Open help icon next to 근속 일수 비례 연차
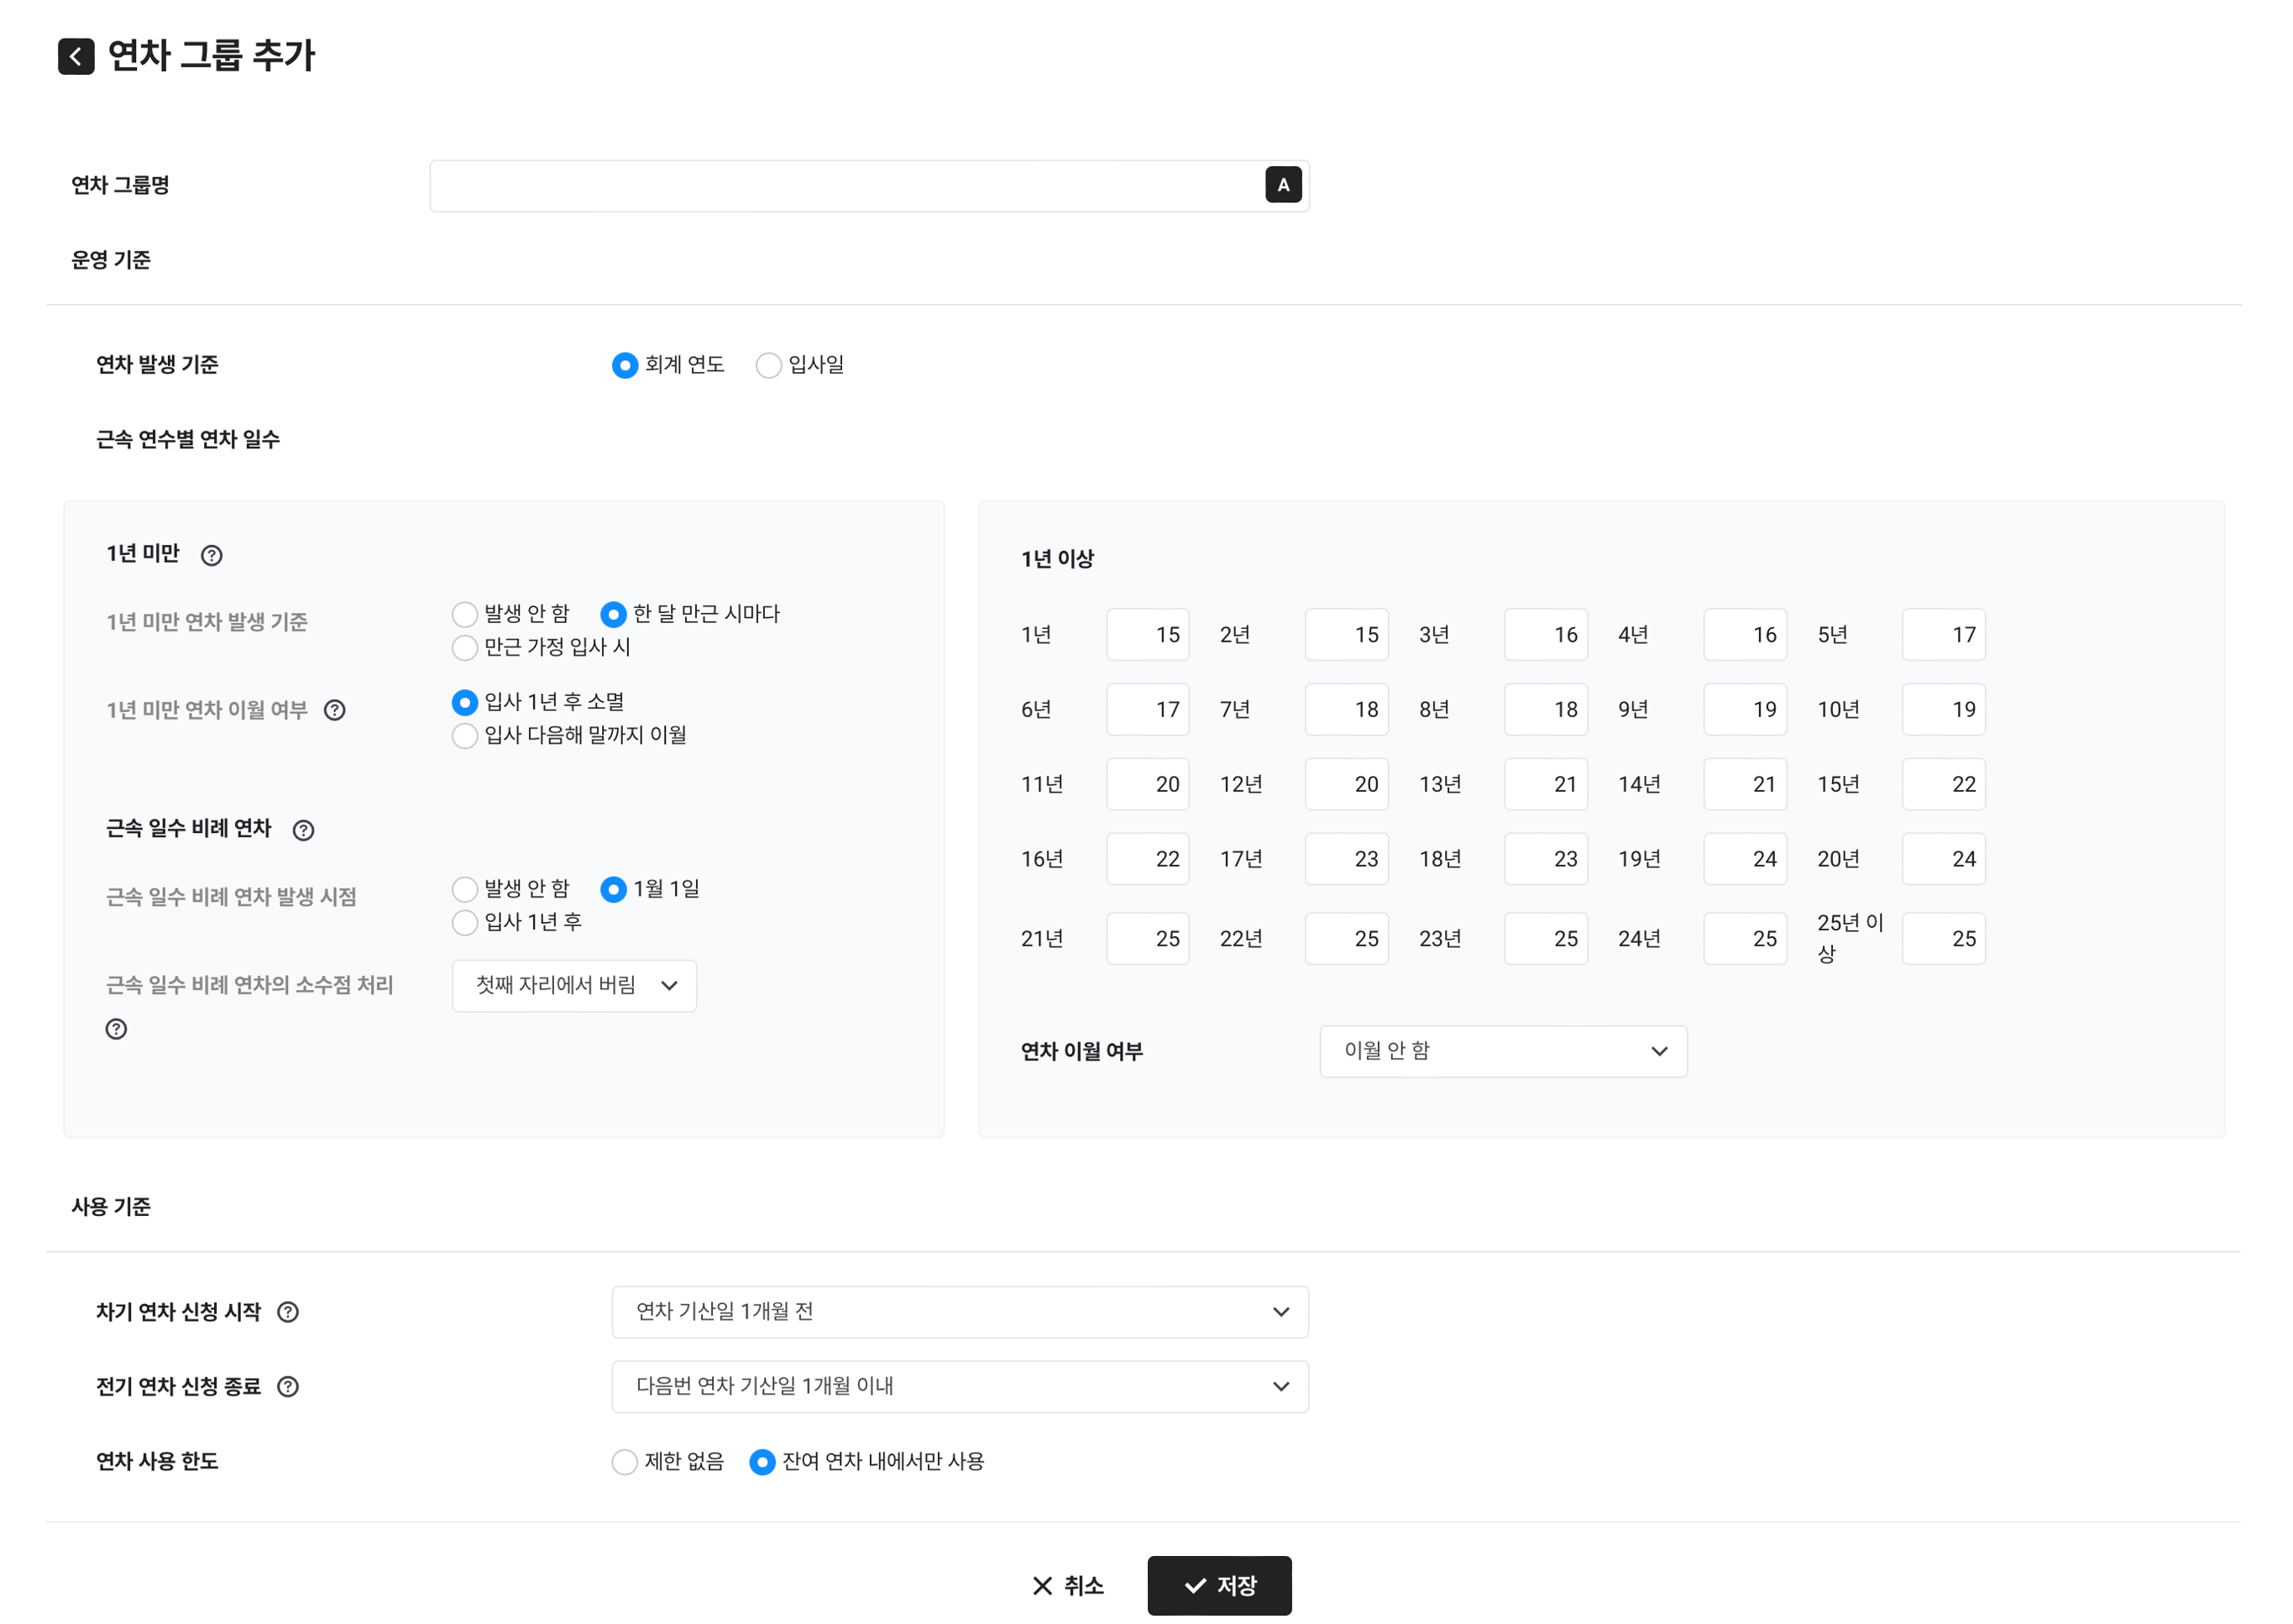This screenshot has height=1624, width=2293. coord(303,830)
